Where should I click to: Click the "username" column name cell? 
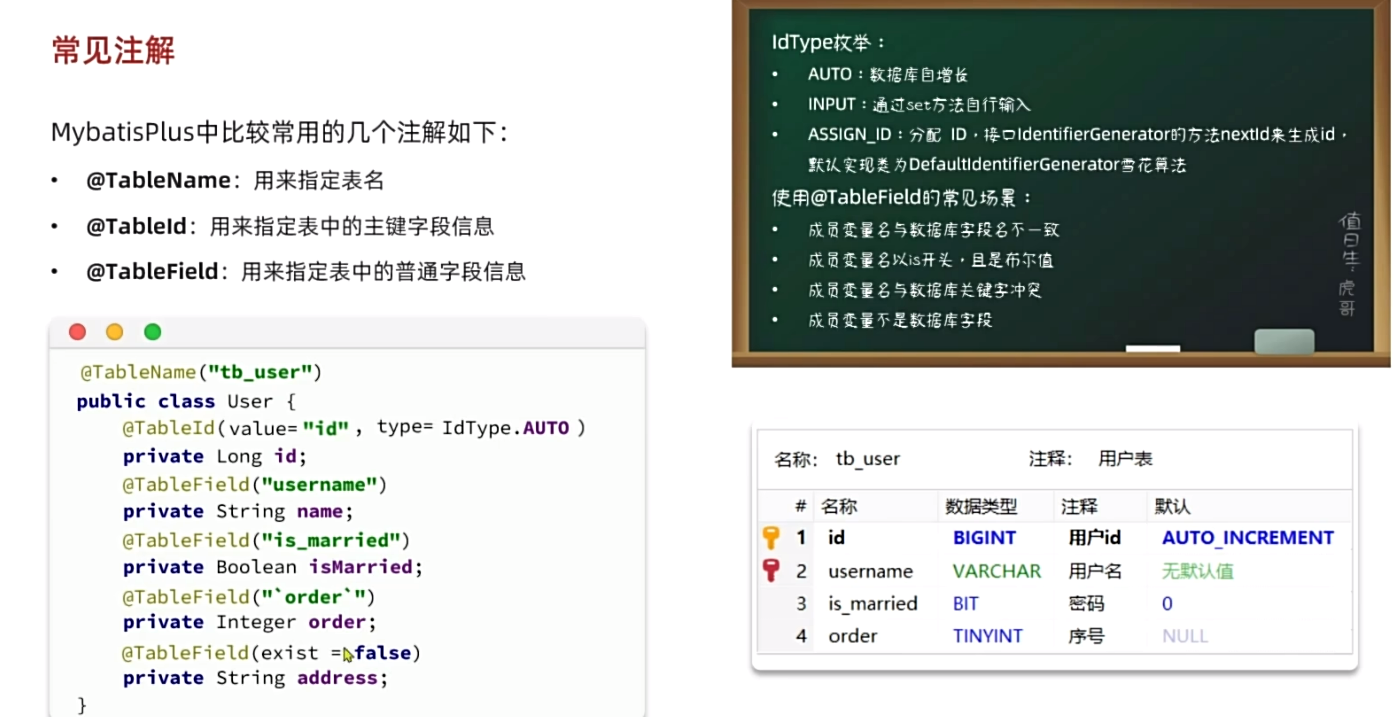(x=870, y=571)
